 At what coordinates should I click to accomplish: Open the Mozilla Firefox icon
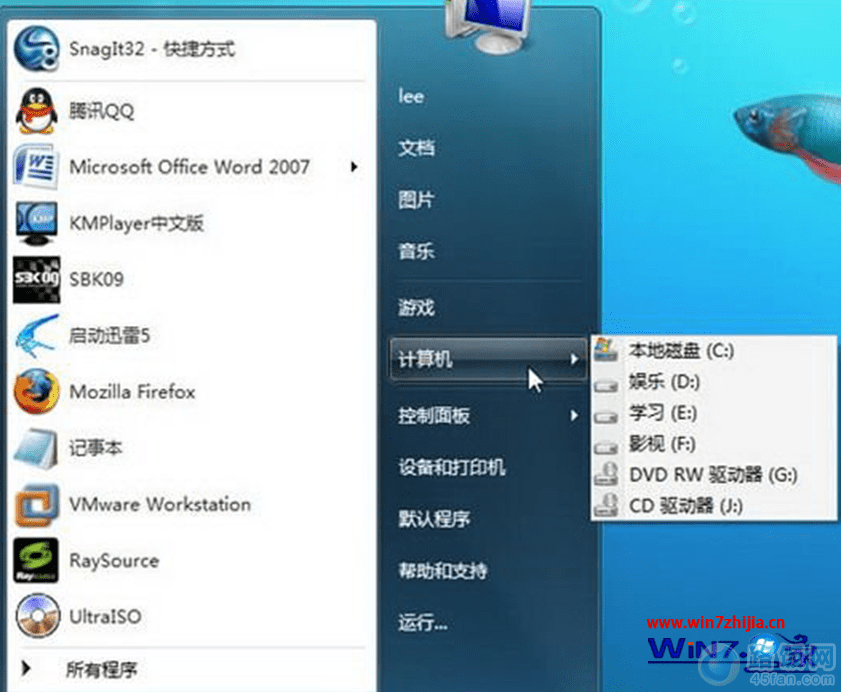[37, 392]
